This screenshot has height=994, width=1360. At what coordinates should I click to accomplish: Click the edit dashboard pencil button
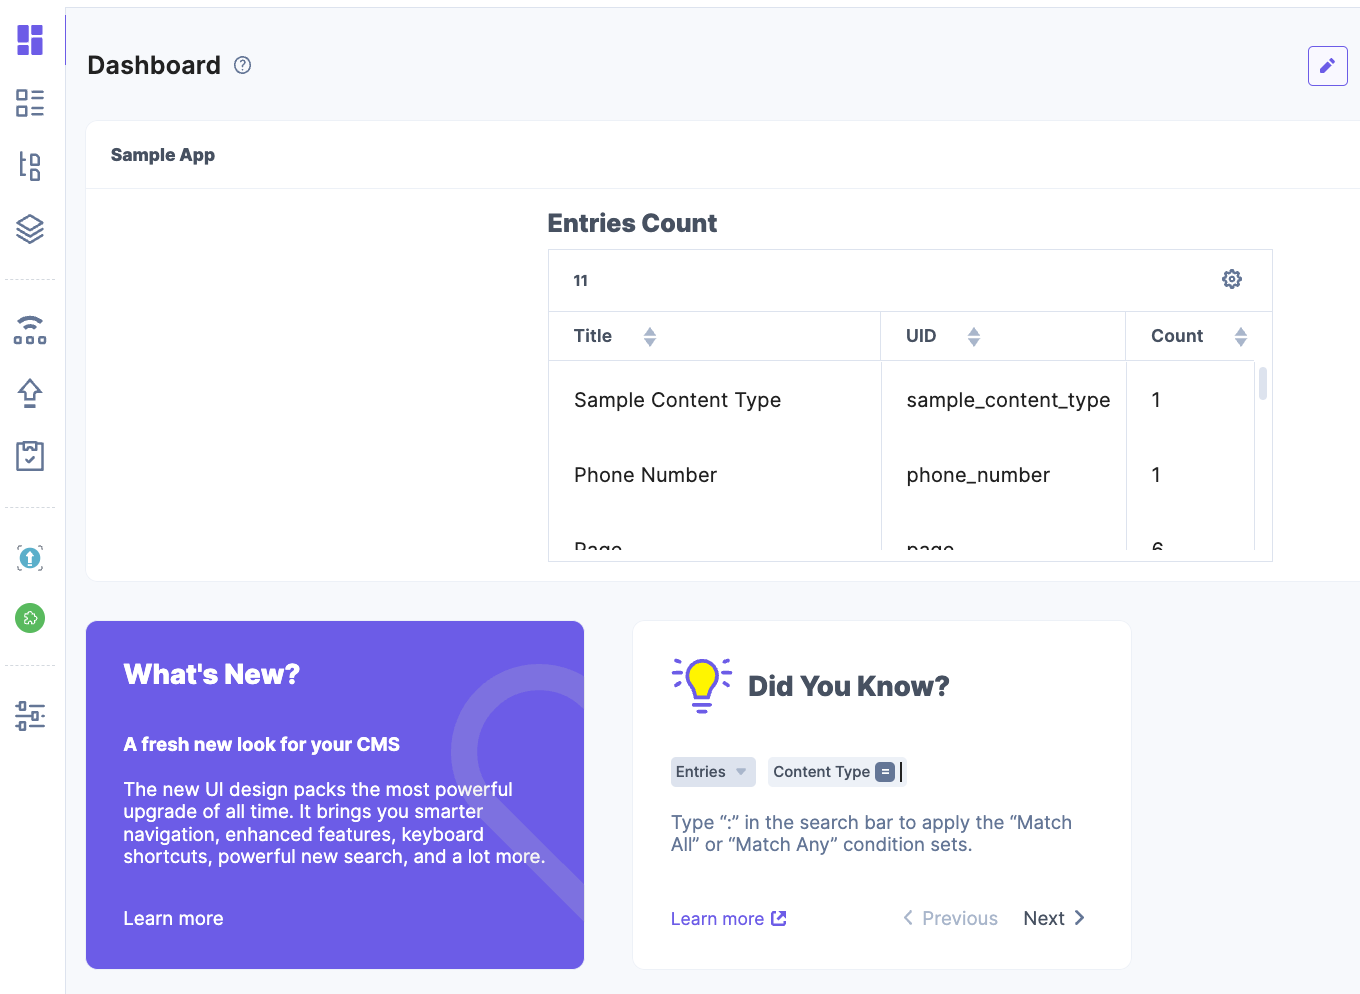(1327, 66)
